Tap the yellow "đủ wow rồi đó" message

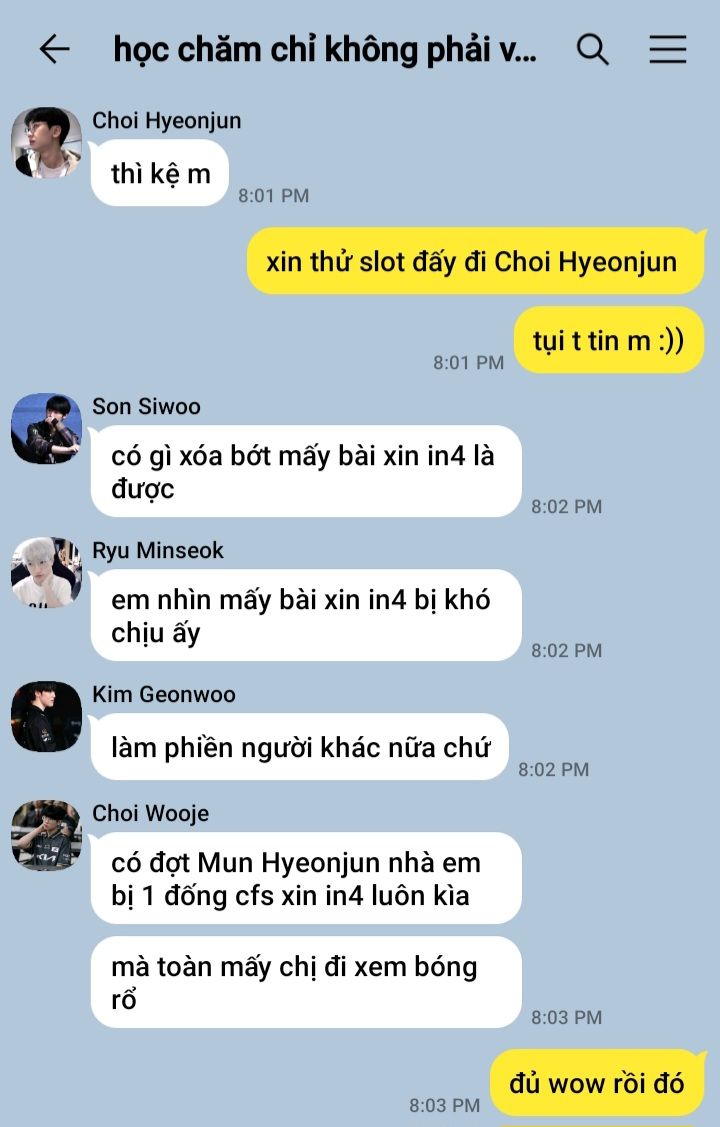pyautogui.click(x=597, y=1082)
